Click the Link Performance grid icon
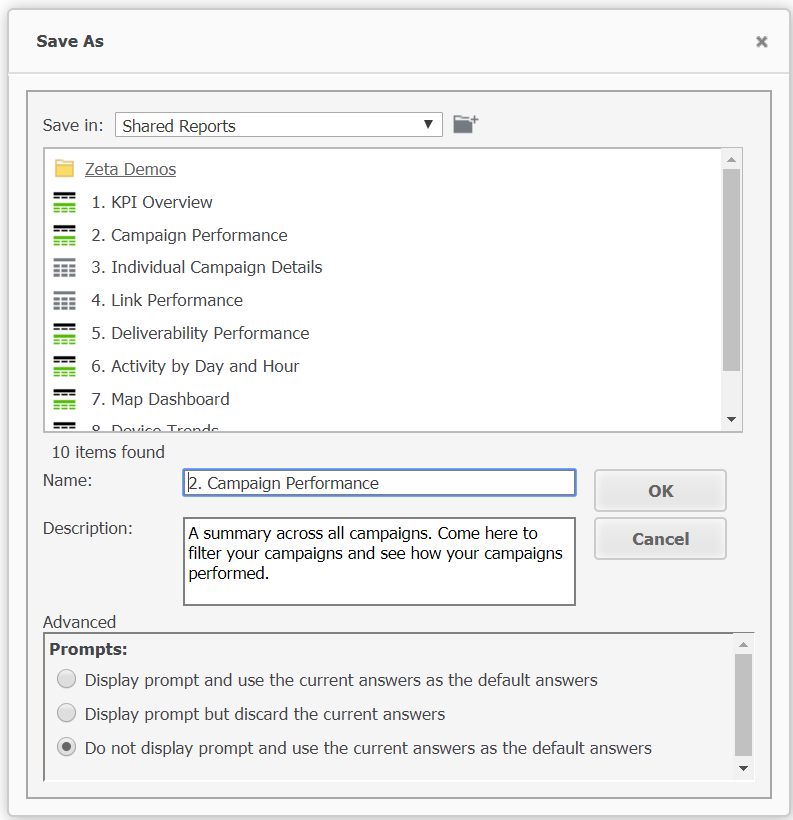This screenshot has width=793, height=820. click(x=65, y=300)
